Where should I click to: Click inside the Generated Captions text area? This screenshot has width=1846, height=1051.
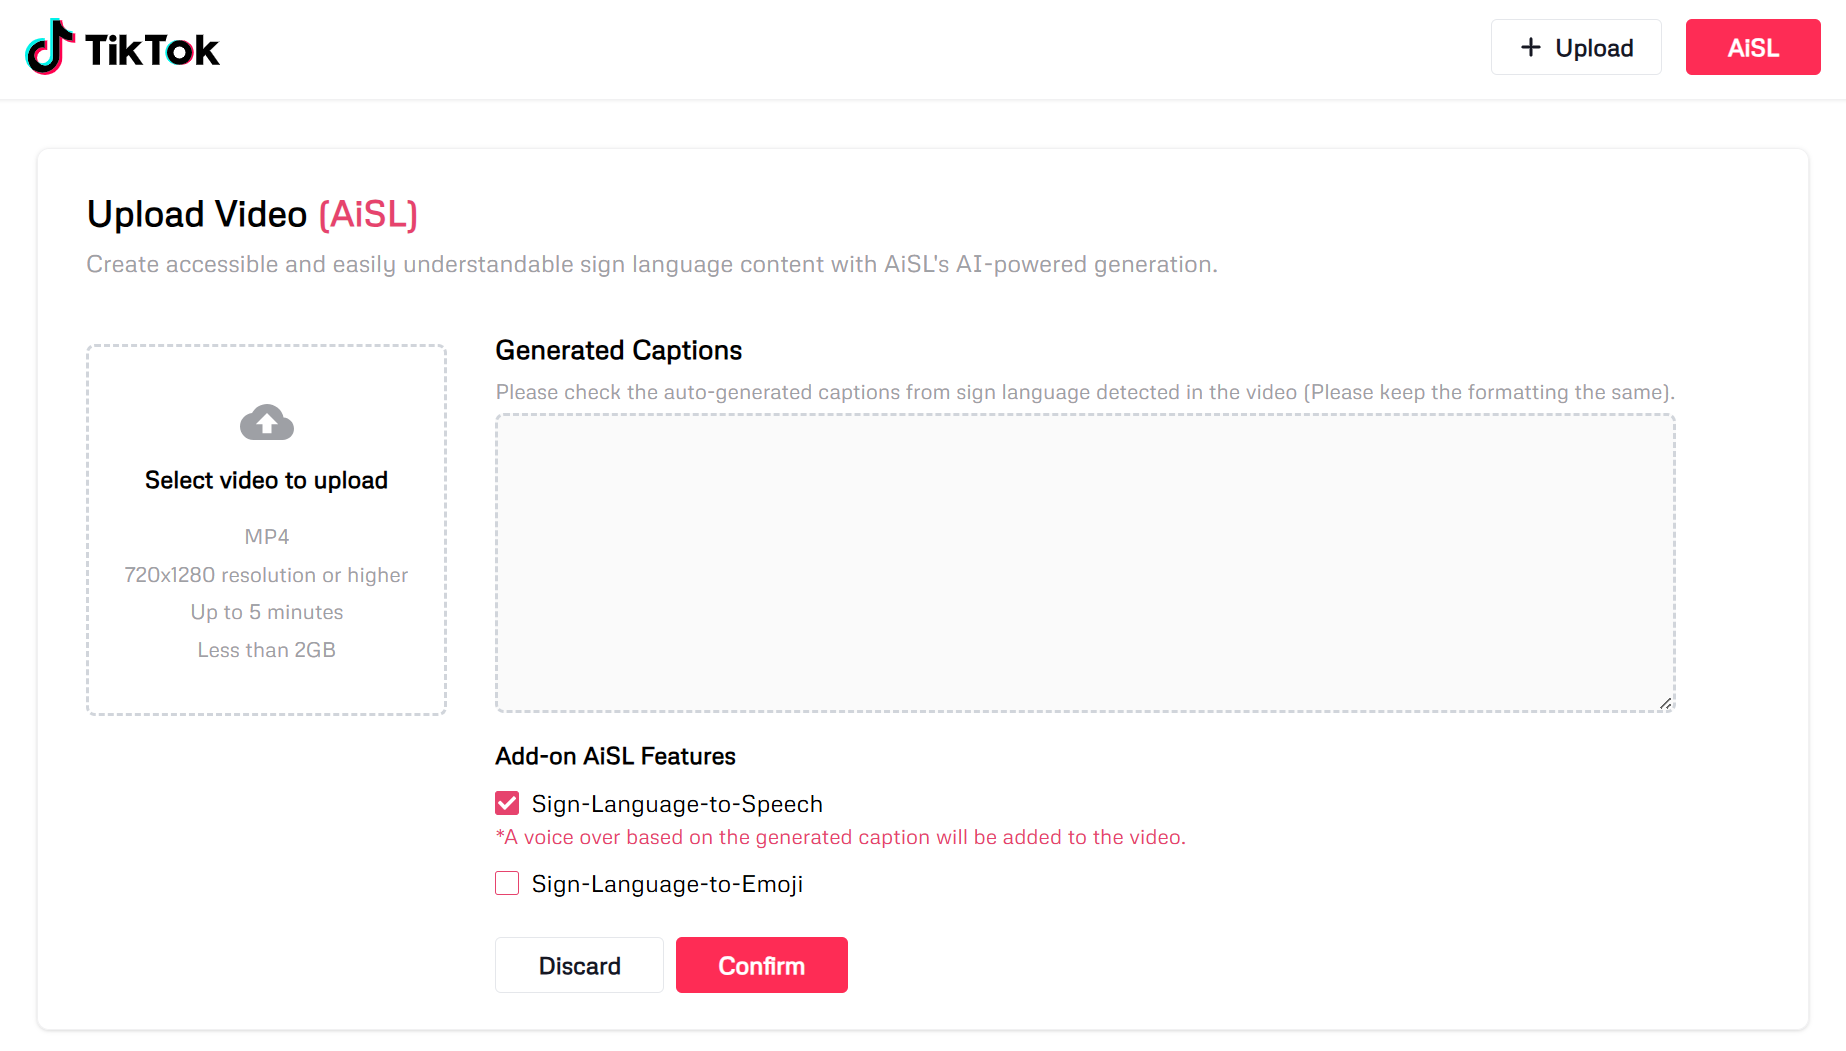[x=1085, y=563]
